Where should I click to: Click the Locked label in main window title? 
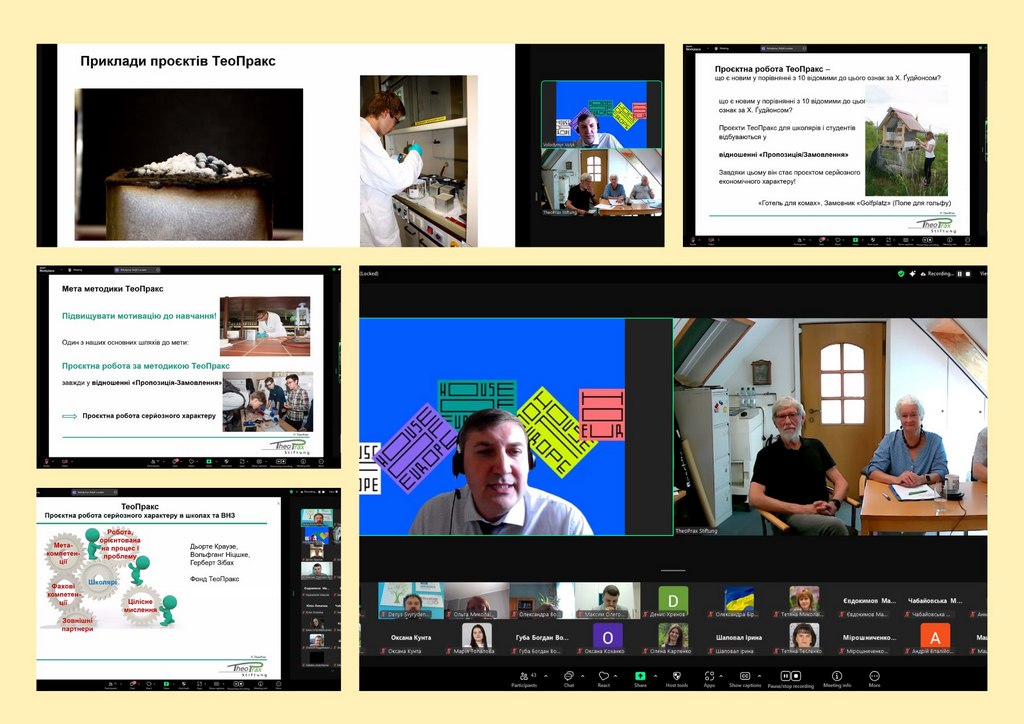[x=369, y=274]
